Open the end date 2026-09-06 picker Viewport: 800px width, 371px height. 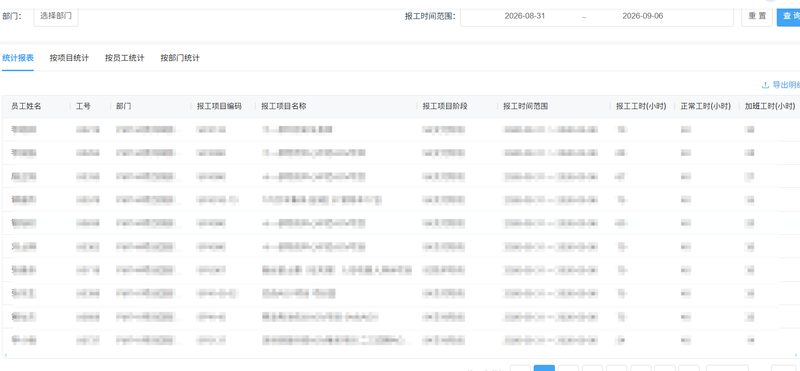(642, 16)
